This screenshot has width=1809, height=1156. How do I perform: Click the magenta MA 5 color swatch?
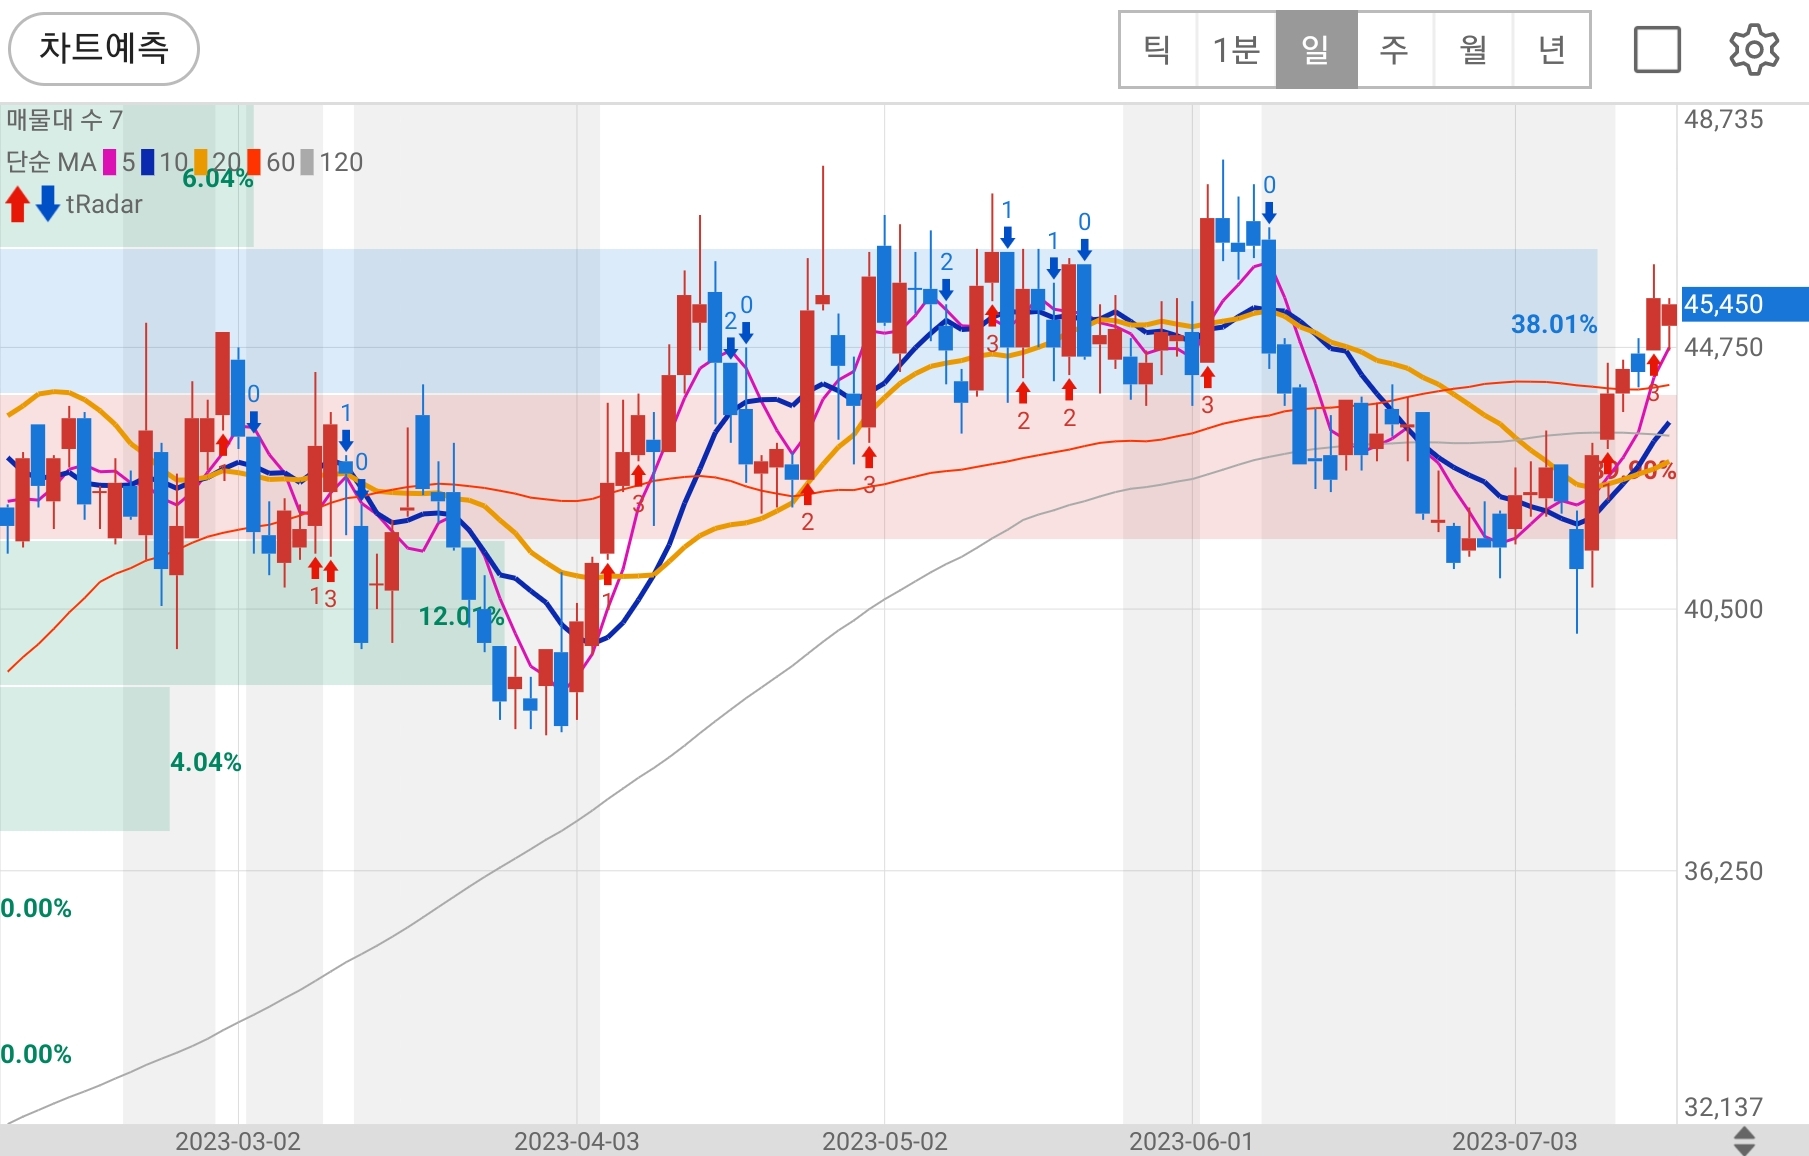click(110, 162)
